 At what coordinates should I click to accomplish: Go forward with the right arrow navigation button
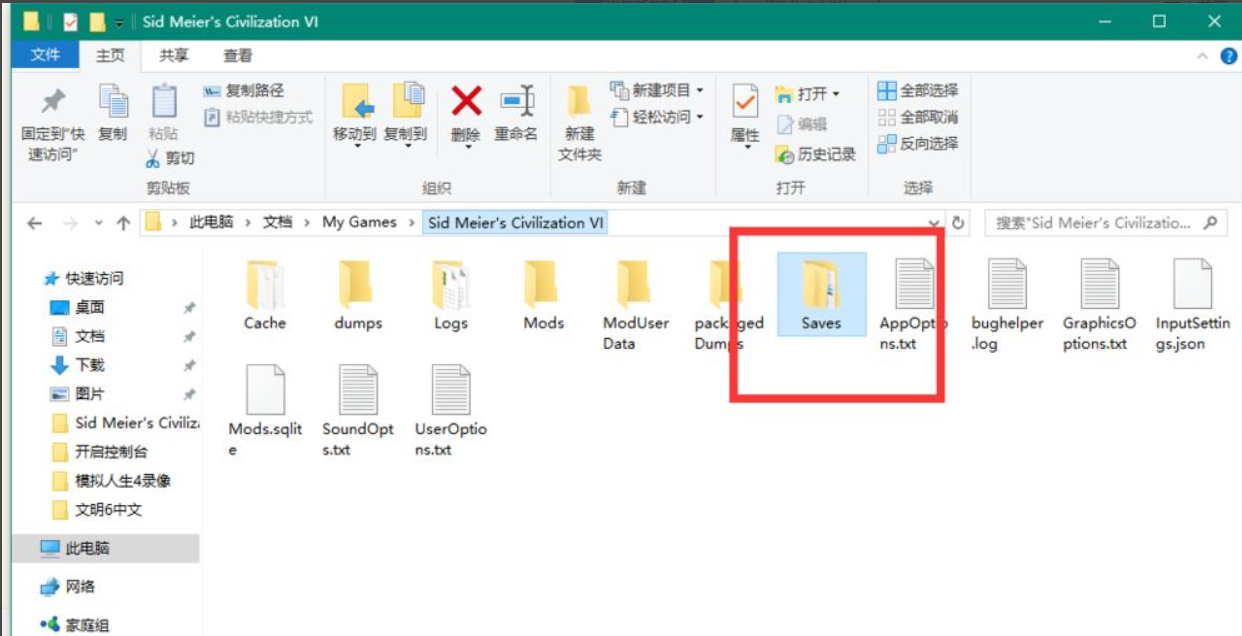(x=71, y=223)
